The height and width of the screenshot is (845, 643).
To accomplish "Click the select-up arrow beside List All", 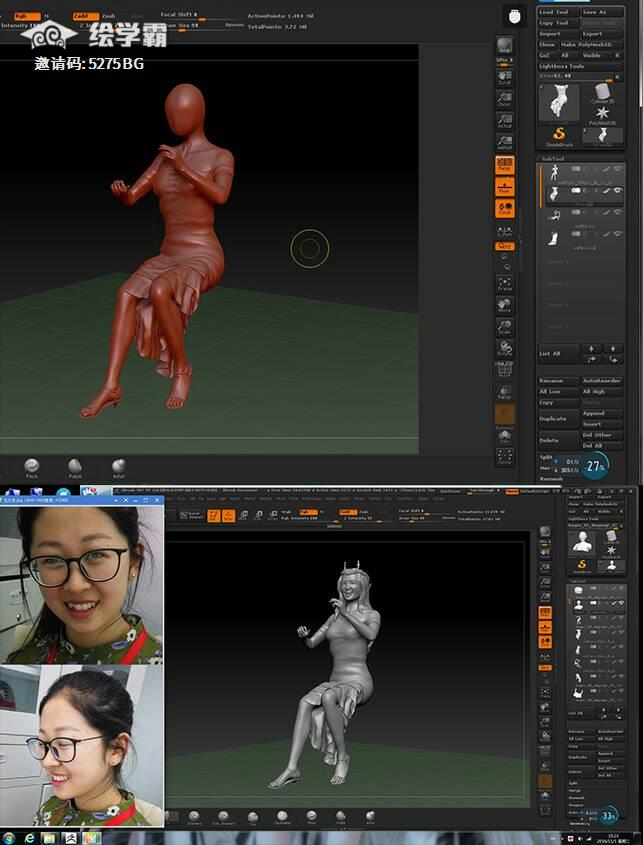I will (592, 348).
